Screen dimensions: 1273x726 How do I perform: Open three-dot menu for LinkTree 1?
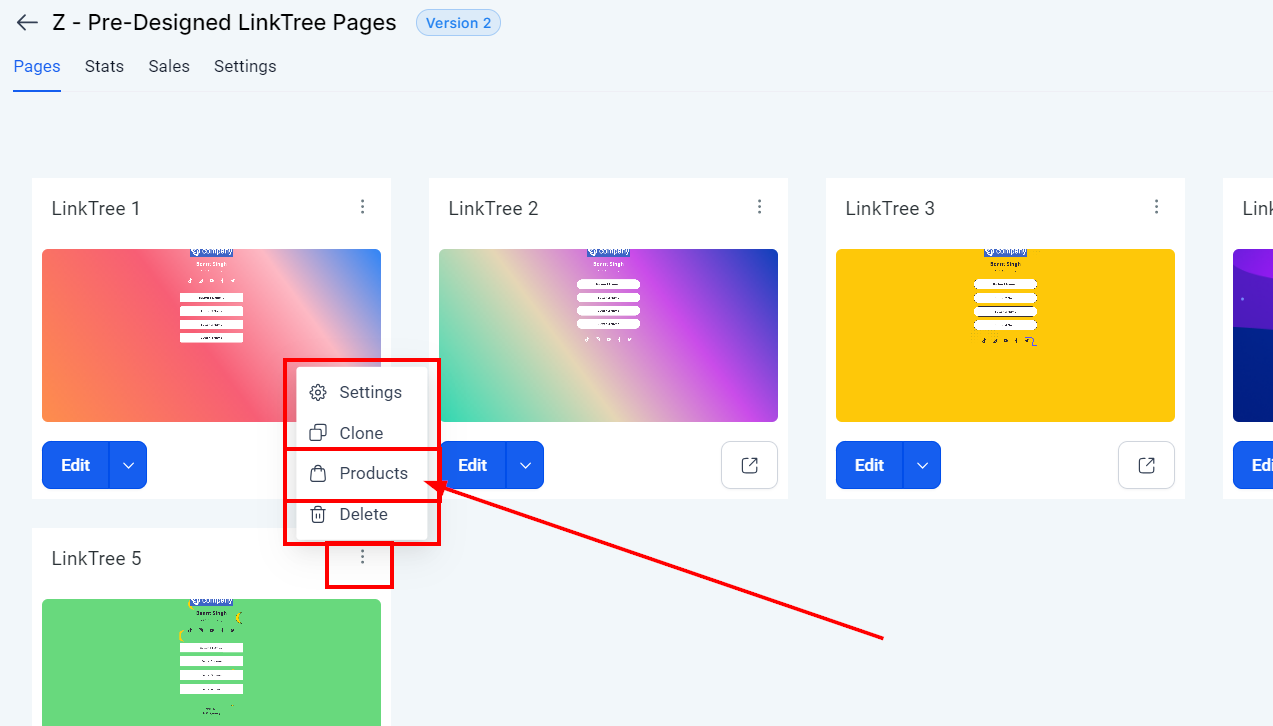coord(362,207)
